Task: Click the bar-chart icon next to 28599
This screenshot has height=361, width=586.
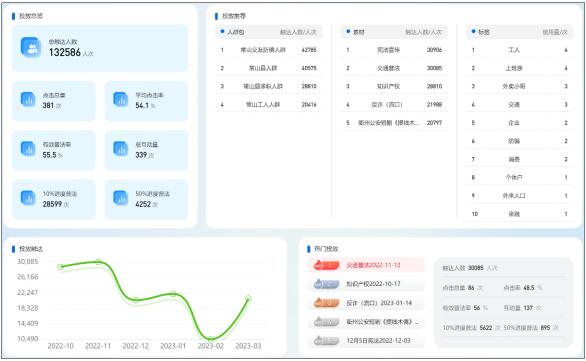Action: tap(28, 198)
